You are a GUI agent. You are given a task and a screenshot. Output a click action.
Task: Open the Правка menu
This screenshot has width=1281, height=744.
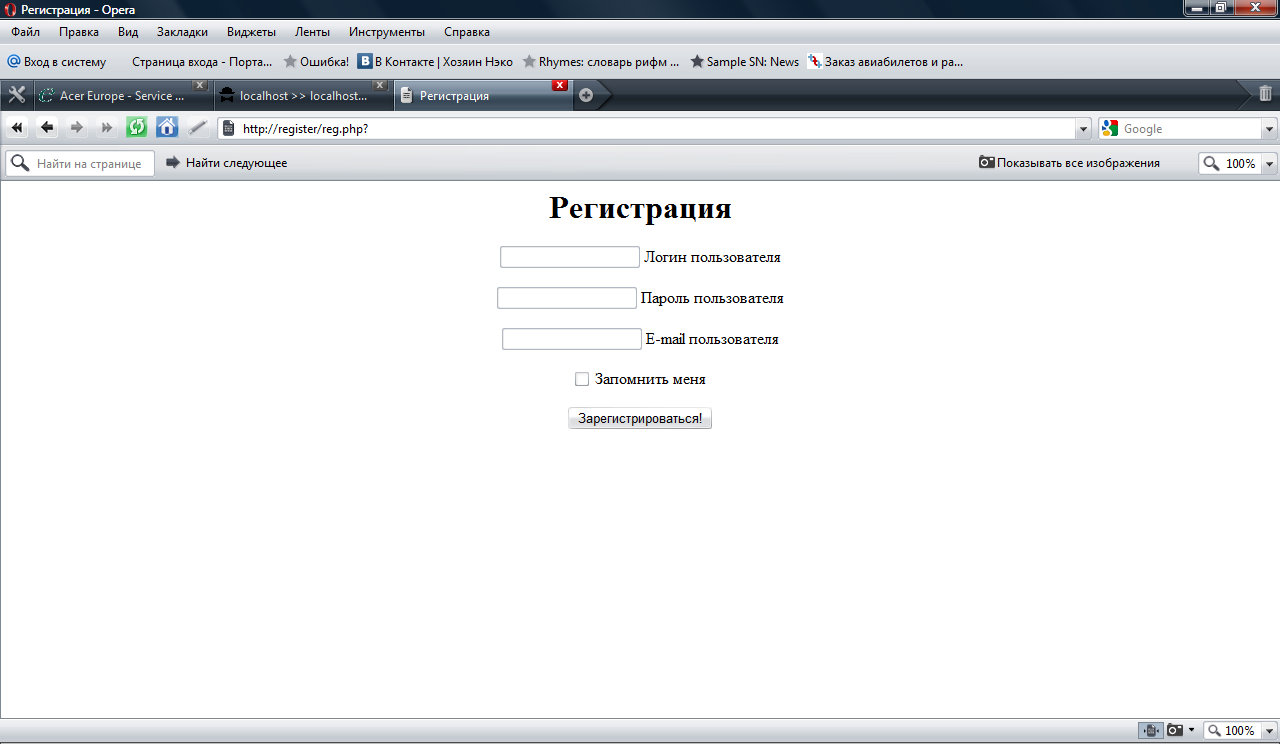pos(79,32)
